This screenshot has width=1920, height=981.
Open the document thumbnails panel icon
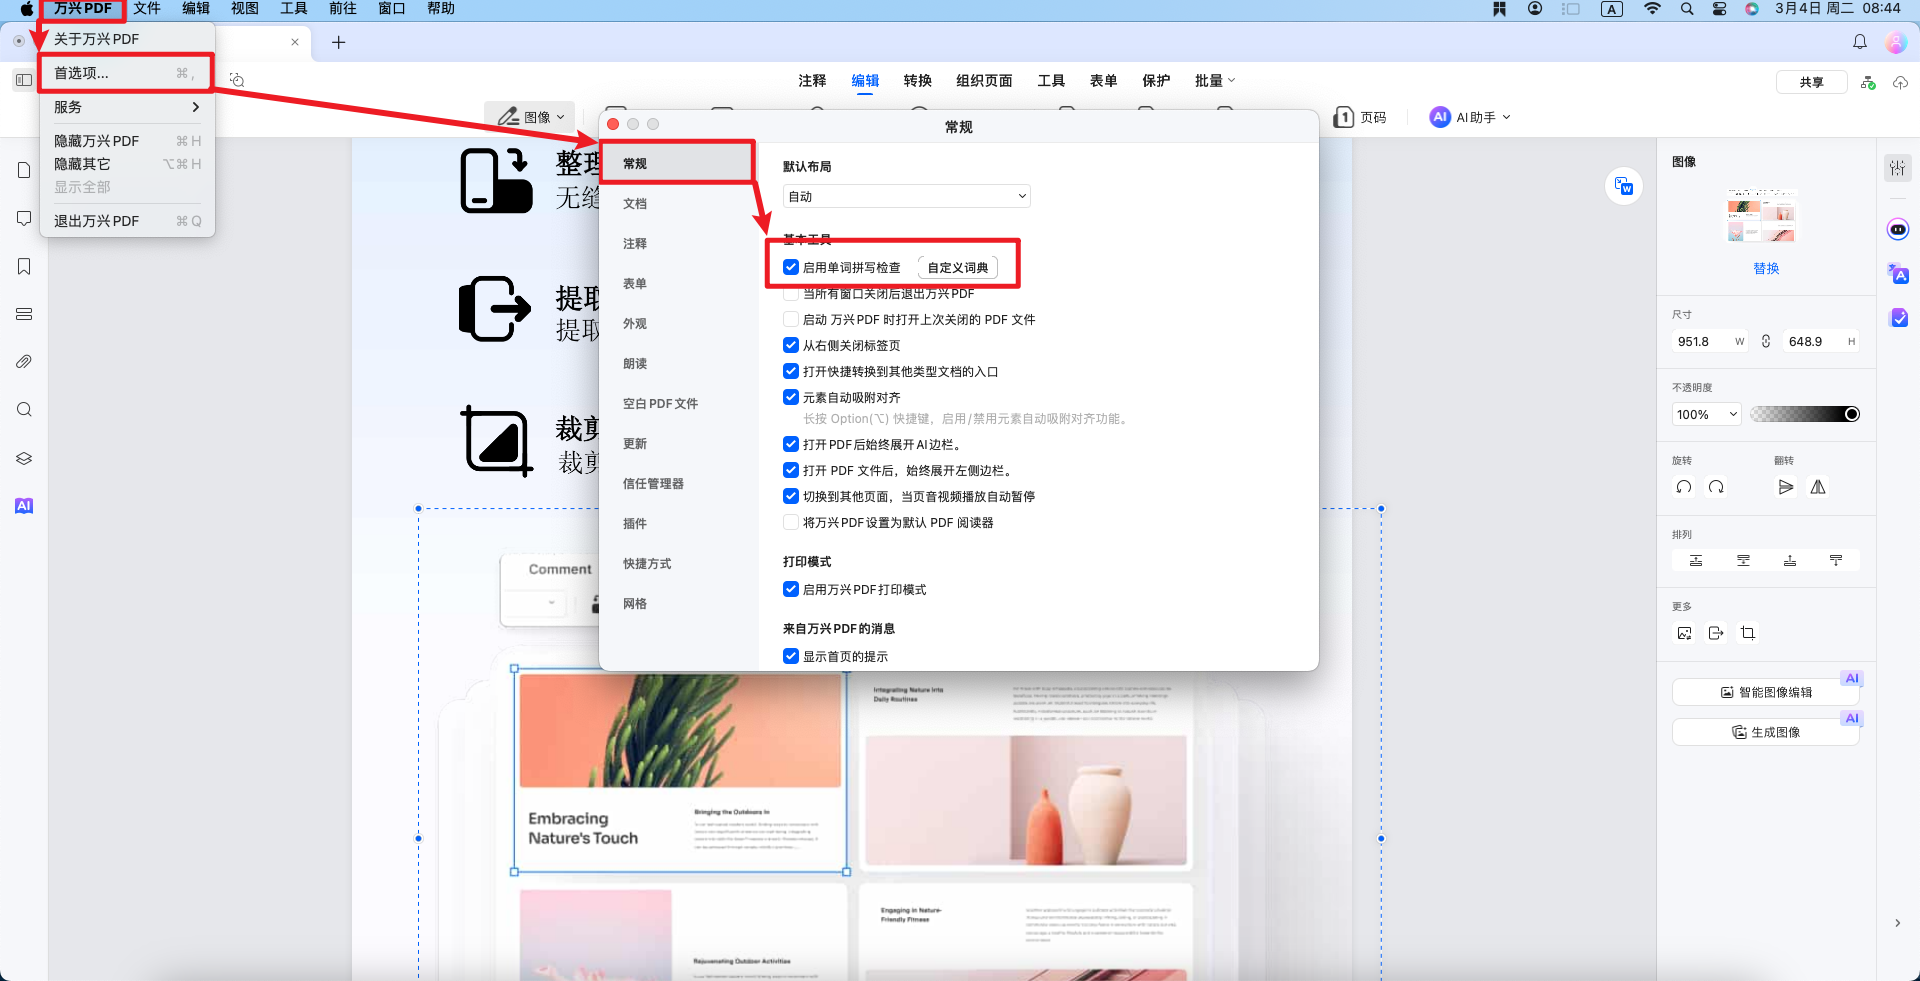(24, 170)
